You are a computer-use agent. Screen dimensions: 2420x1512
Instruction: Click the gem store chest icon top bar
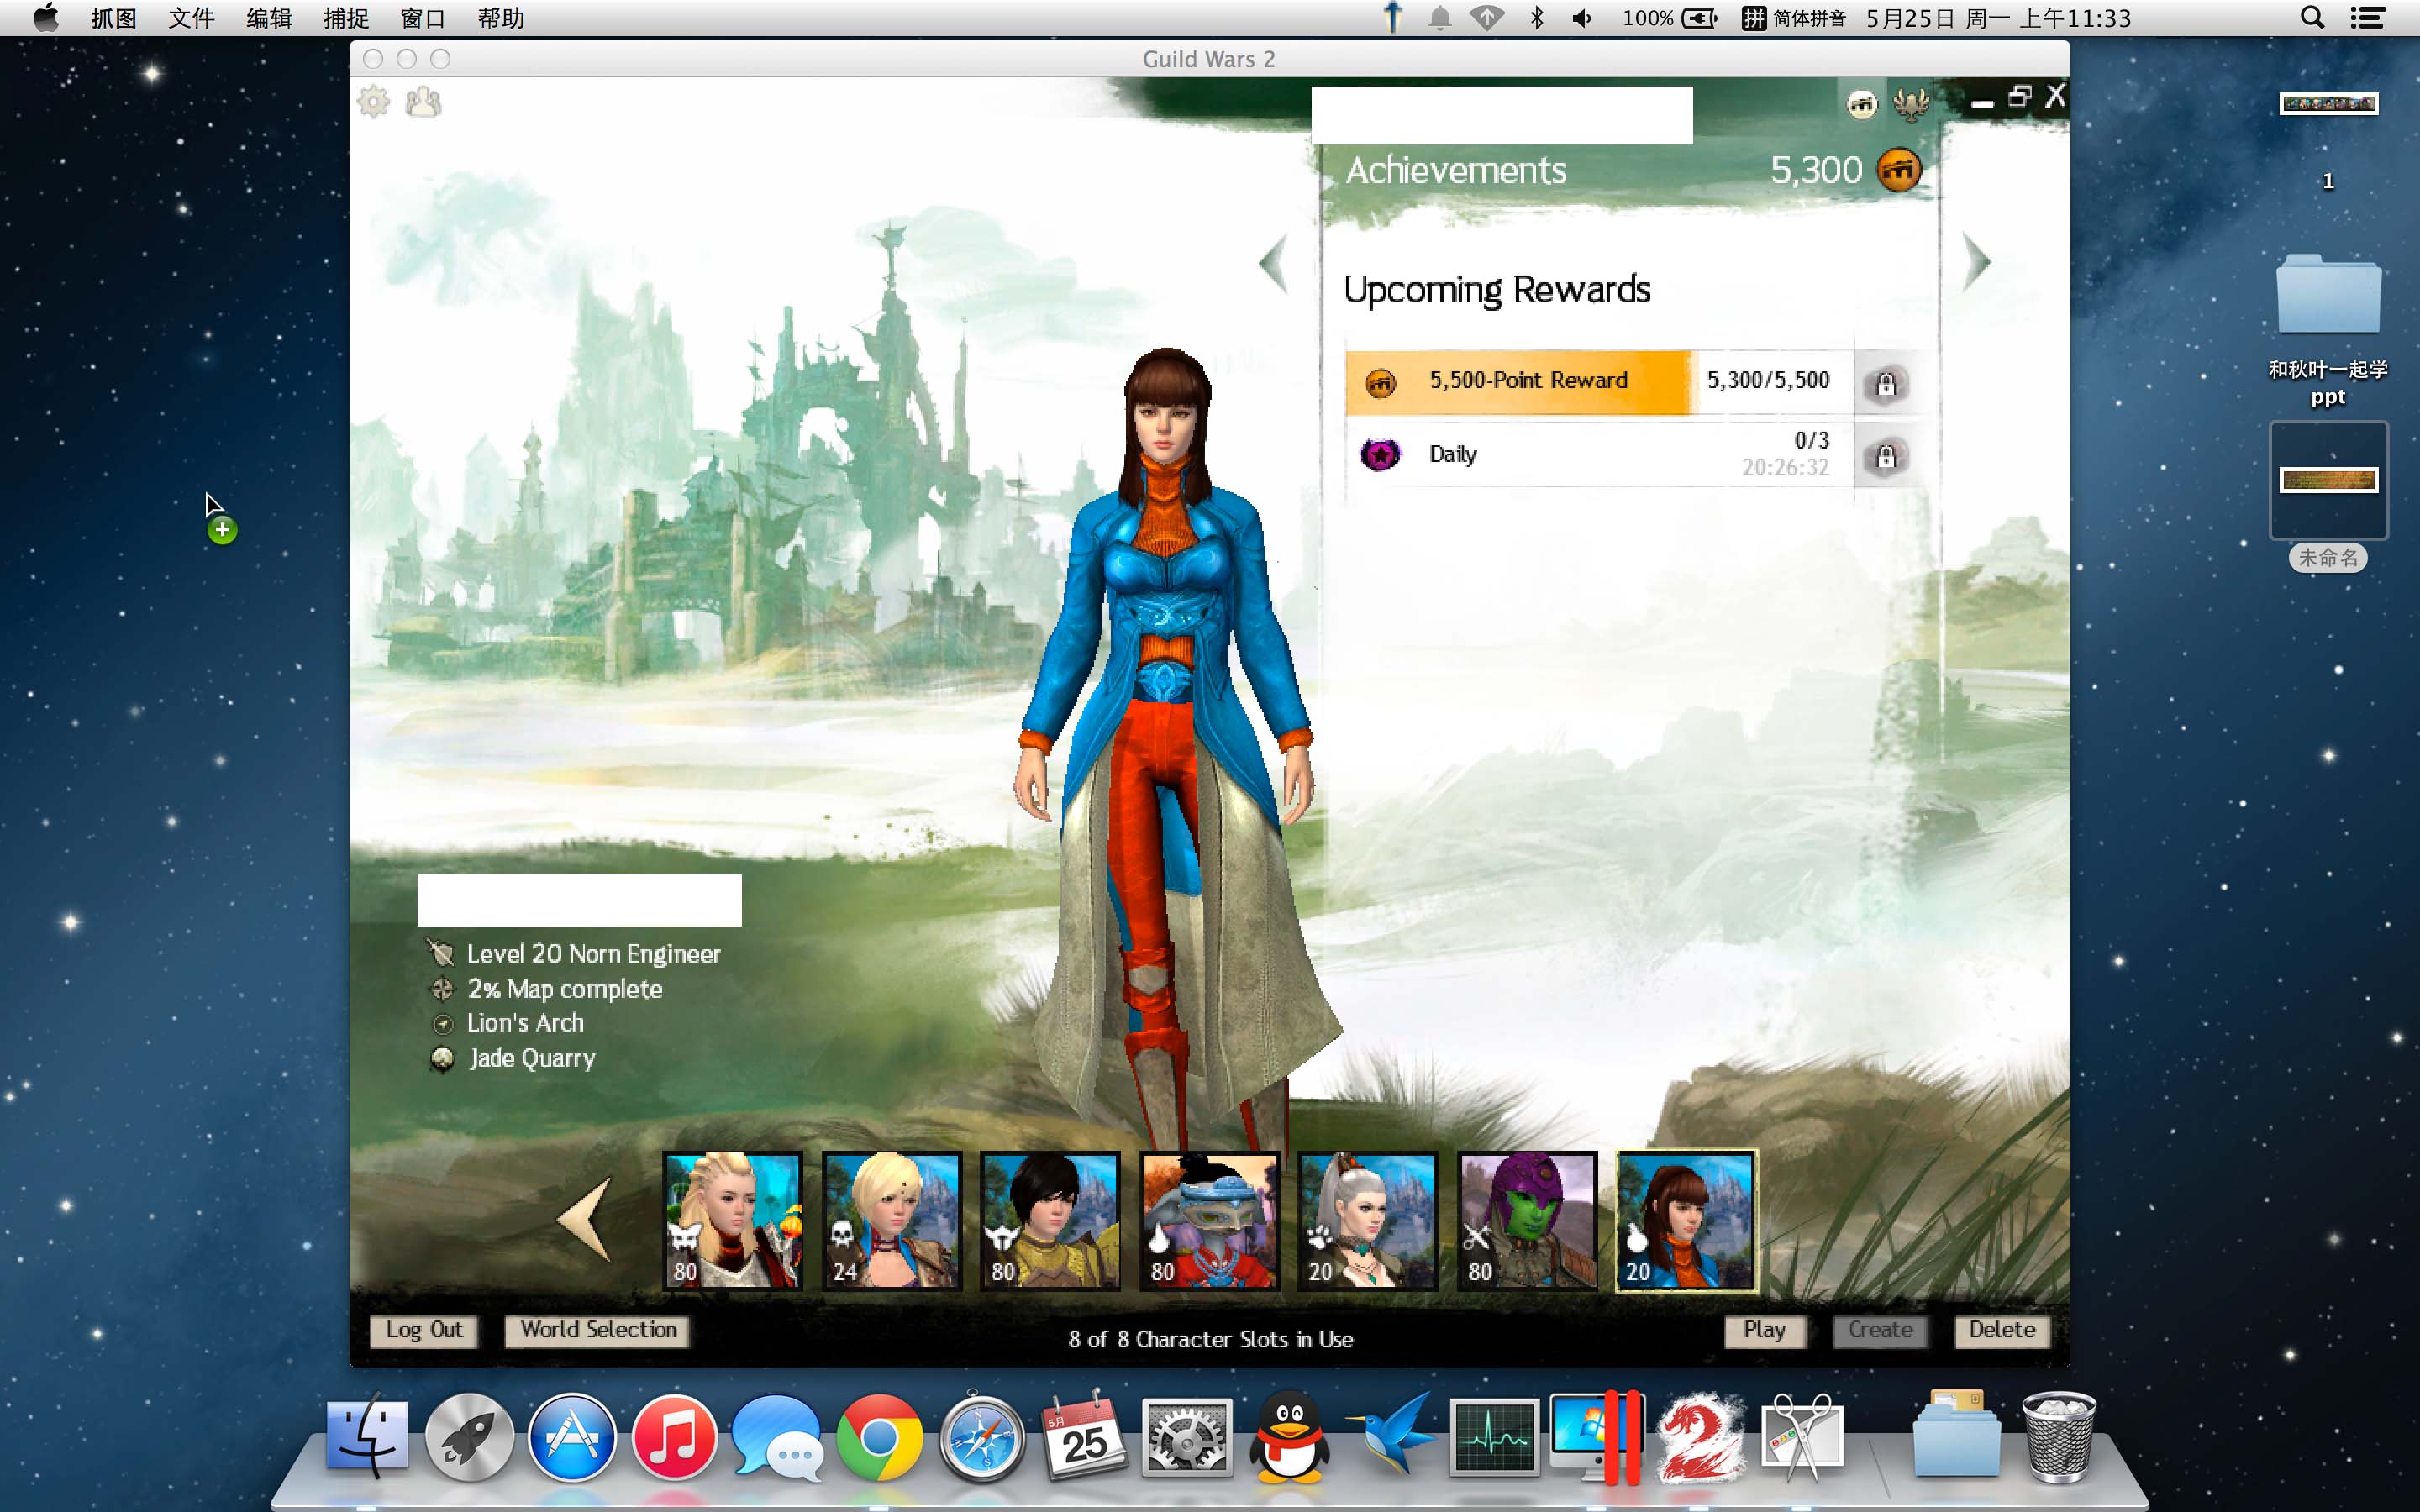click(1861, 104)
